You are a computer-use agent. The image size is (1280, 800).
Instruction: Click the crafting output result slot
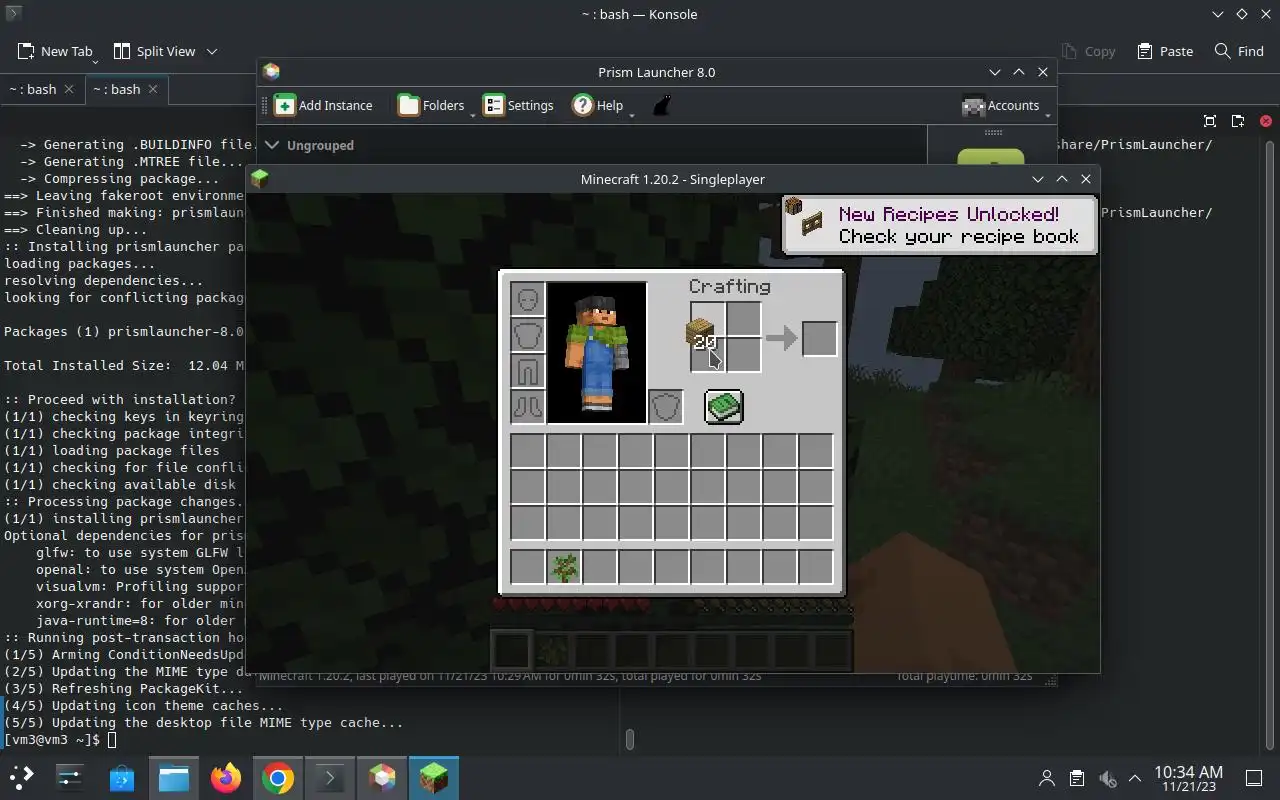[820, 338]
